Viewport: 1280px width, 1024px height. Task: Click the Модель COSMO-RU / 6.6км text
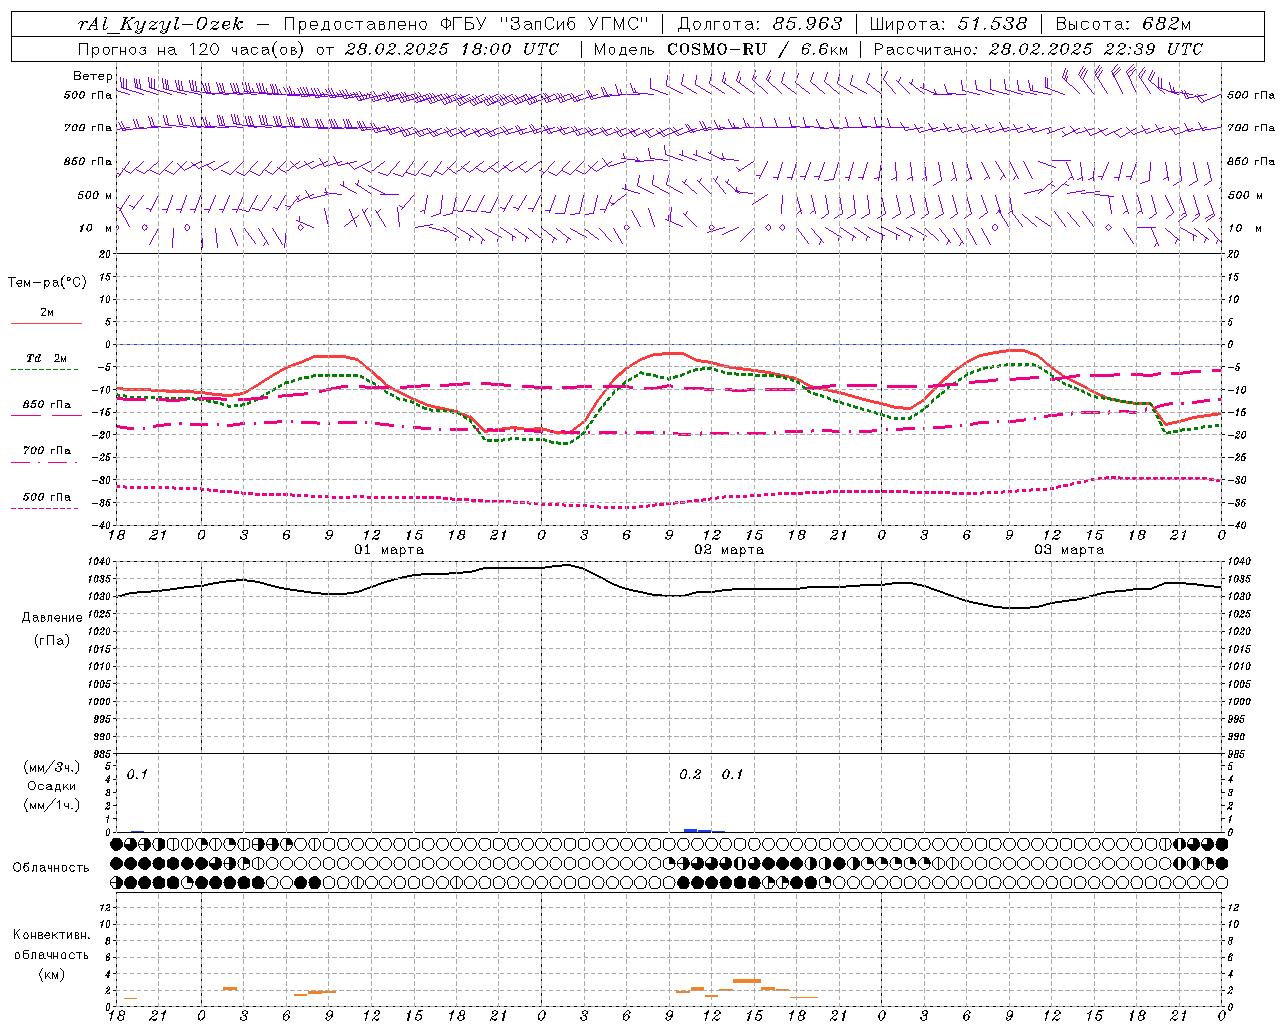(x=720, y=49)
